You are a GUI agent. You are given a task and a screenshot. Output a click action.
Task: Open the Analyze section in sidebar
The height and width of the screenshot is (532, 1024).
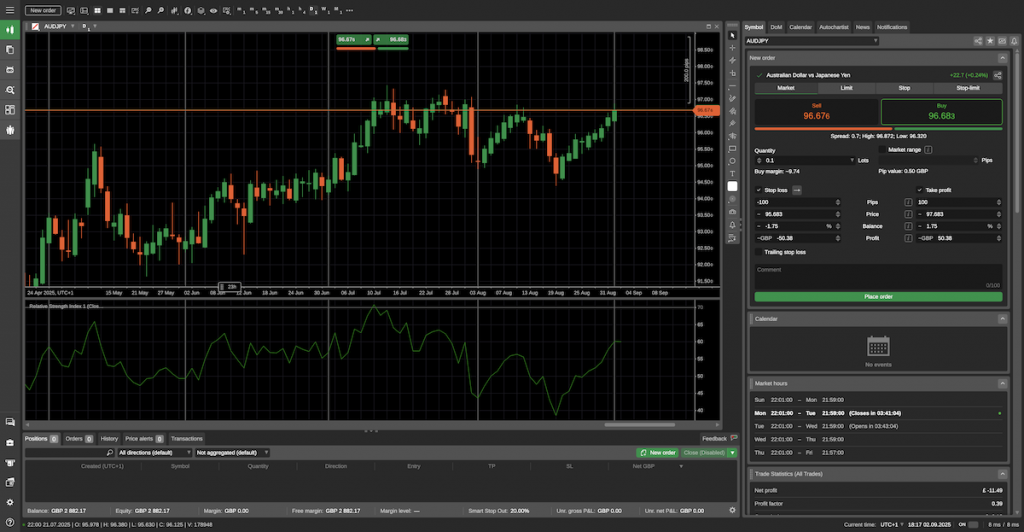point(10,90)
